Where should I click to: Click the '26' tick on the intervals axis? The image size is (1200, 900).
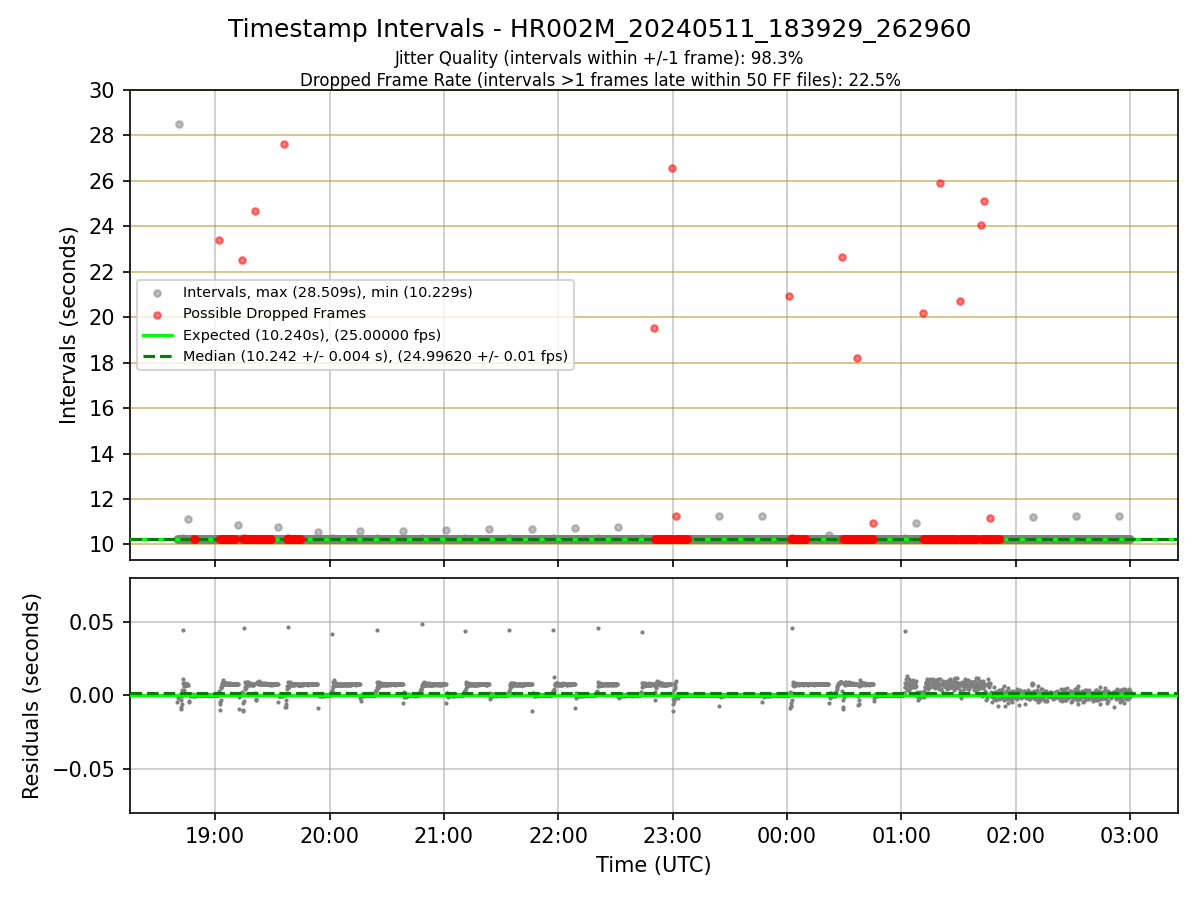pos(101,181)
